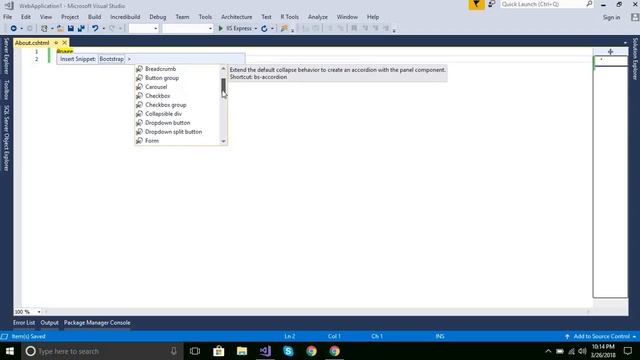Click the Windows Start button
This screenshot has width=640, height=360.
(x=10, y=351)
